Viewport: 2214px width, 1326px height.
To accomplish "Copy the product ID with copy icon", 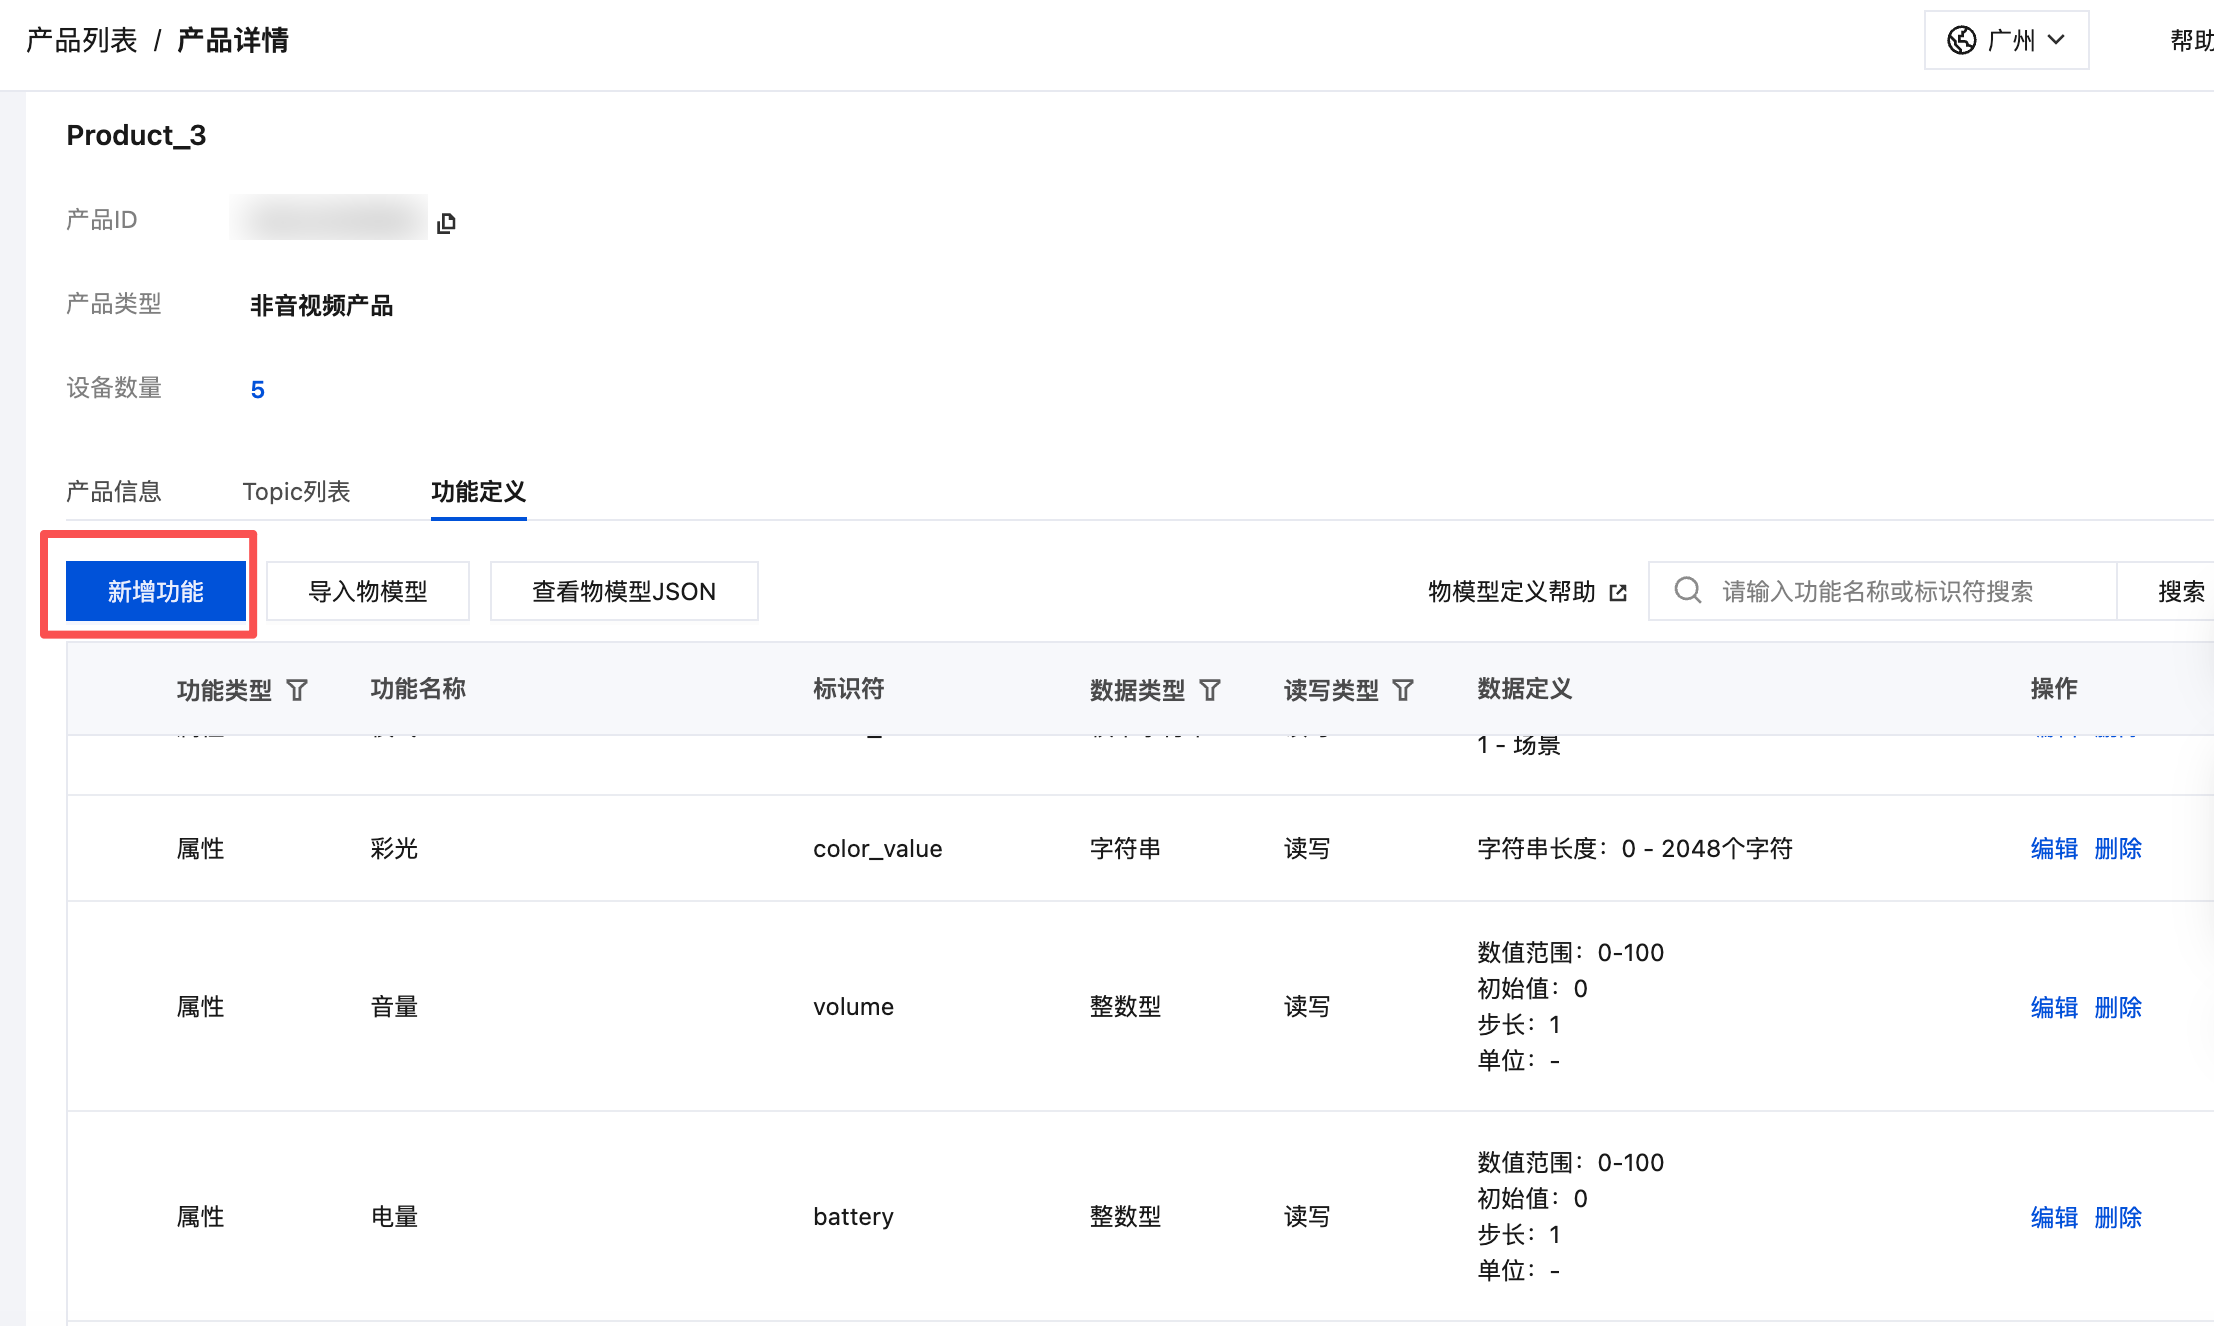I will [x=446, y=222].
